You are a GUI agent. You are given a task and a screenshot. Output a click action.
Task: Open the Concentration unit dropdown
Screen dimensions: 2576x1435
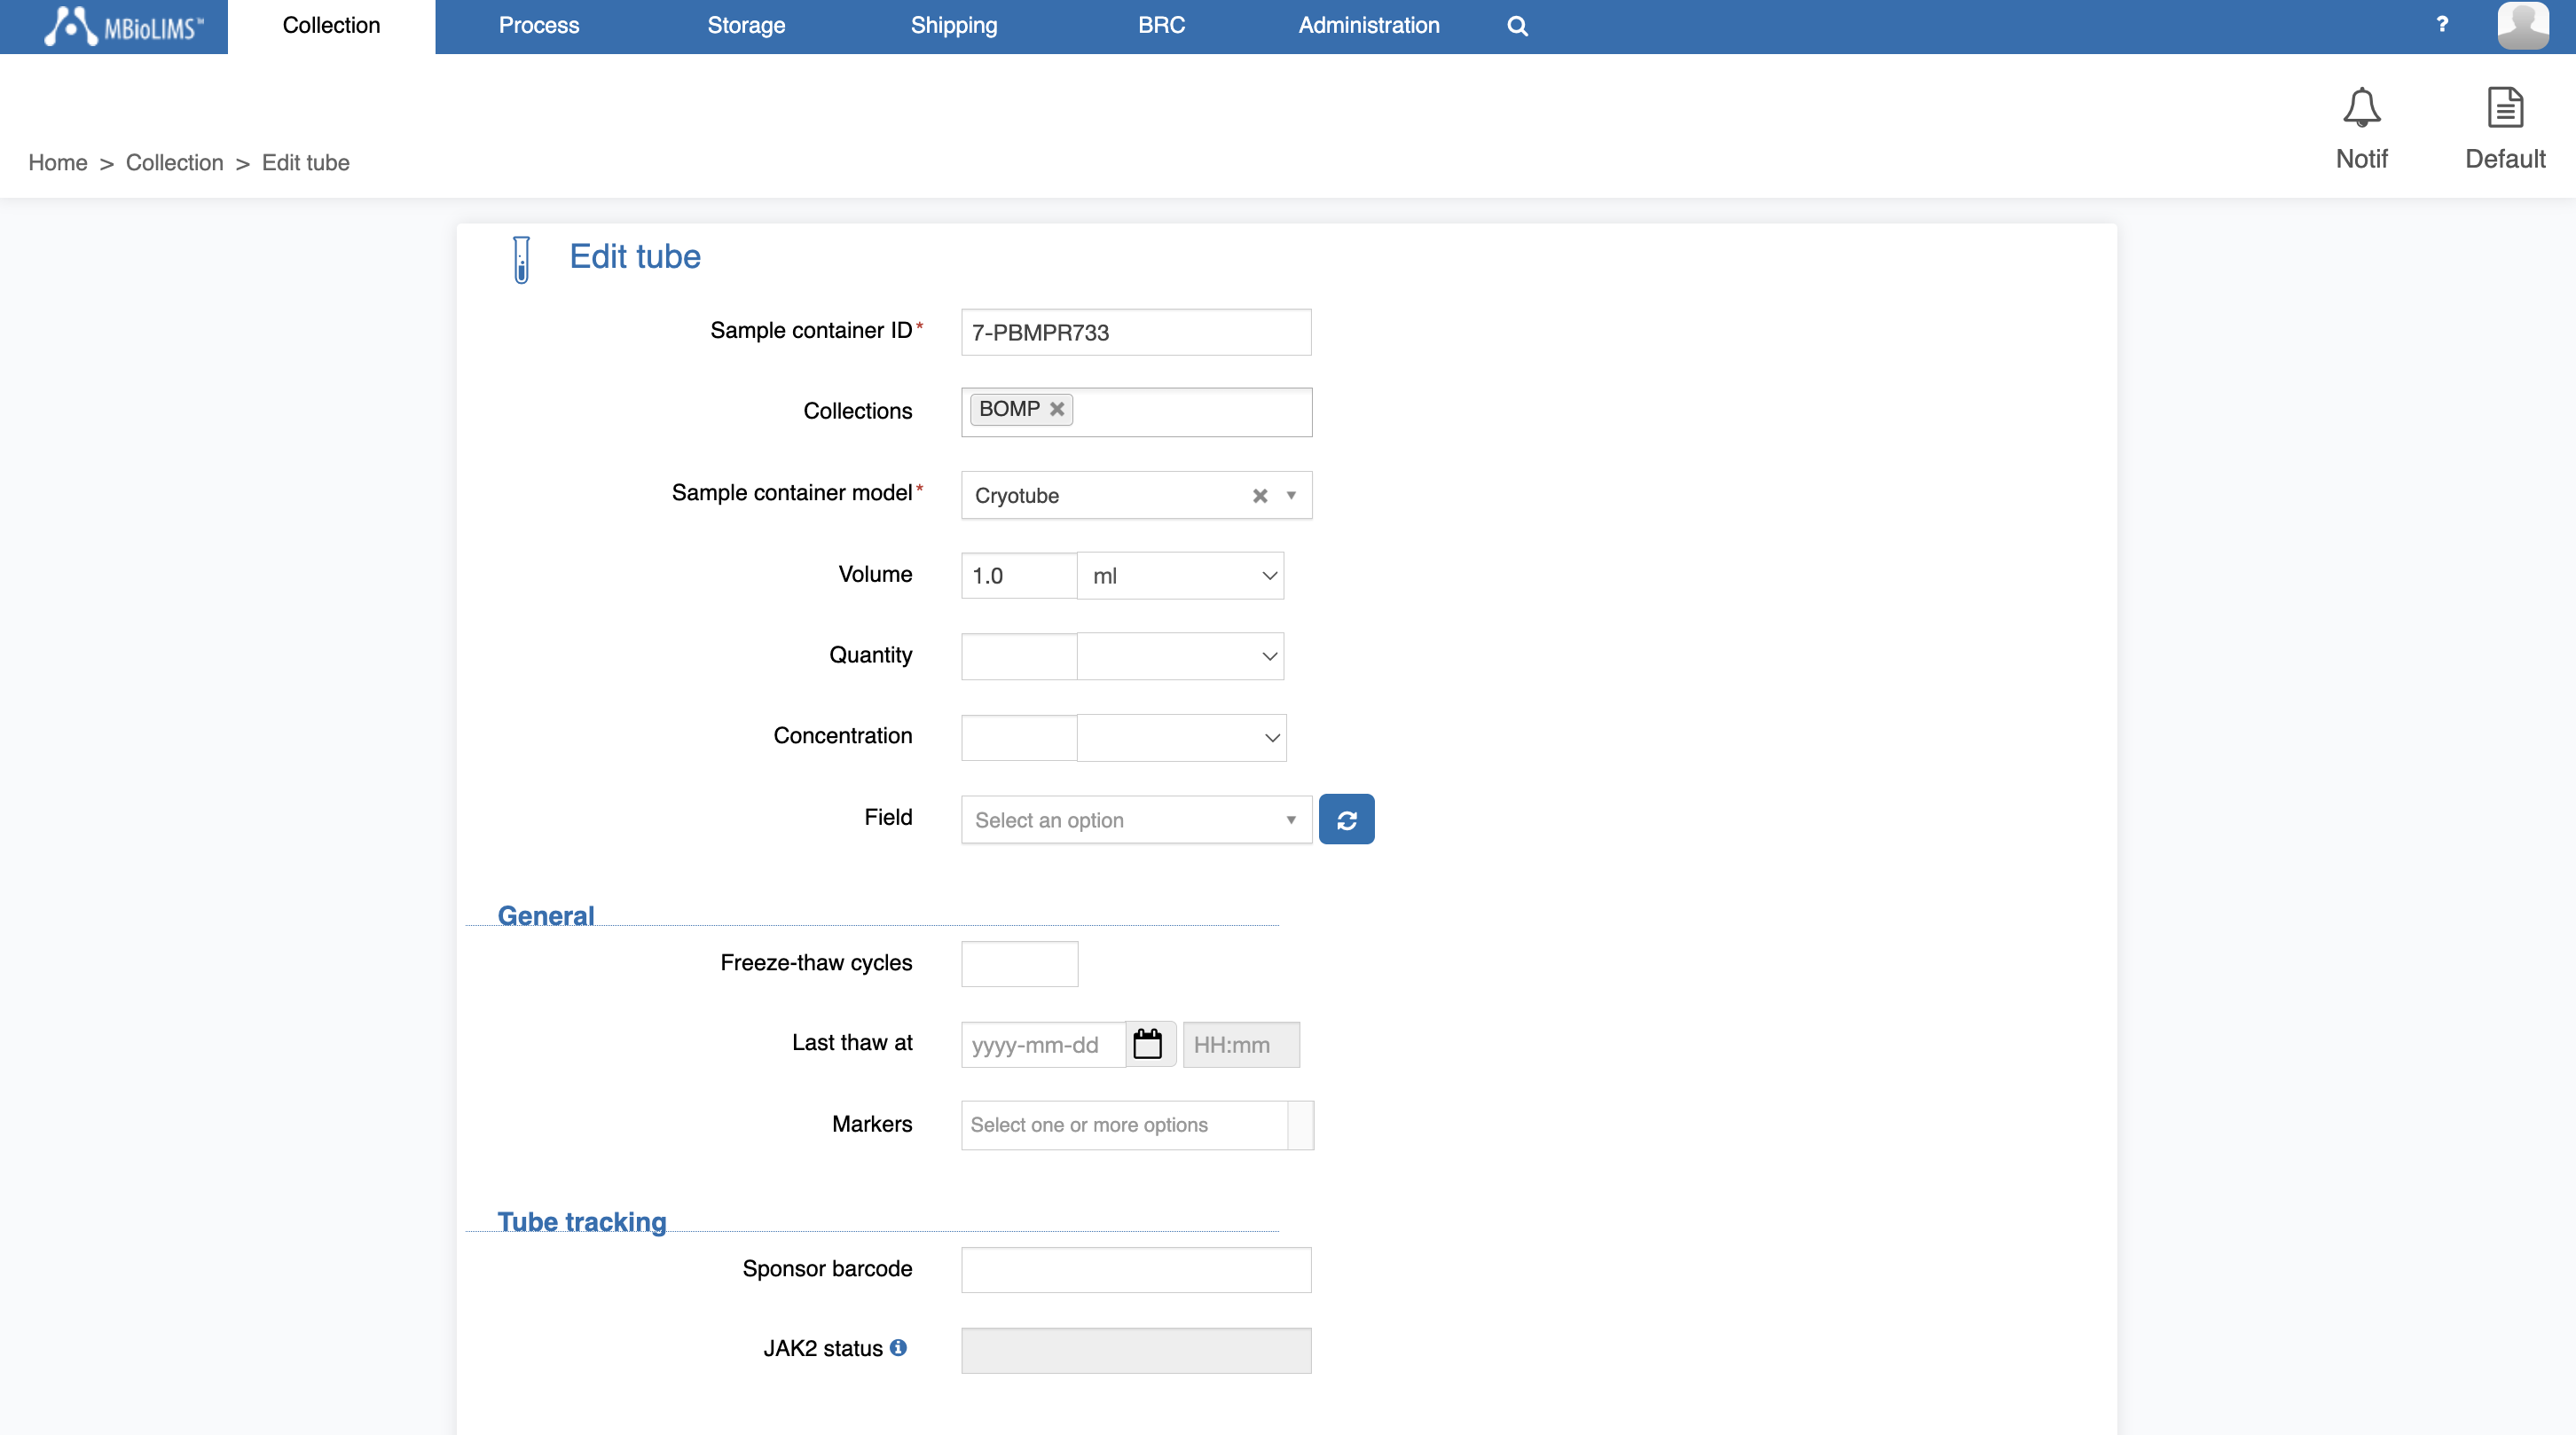pos(1181,737)
